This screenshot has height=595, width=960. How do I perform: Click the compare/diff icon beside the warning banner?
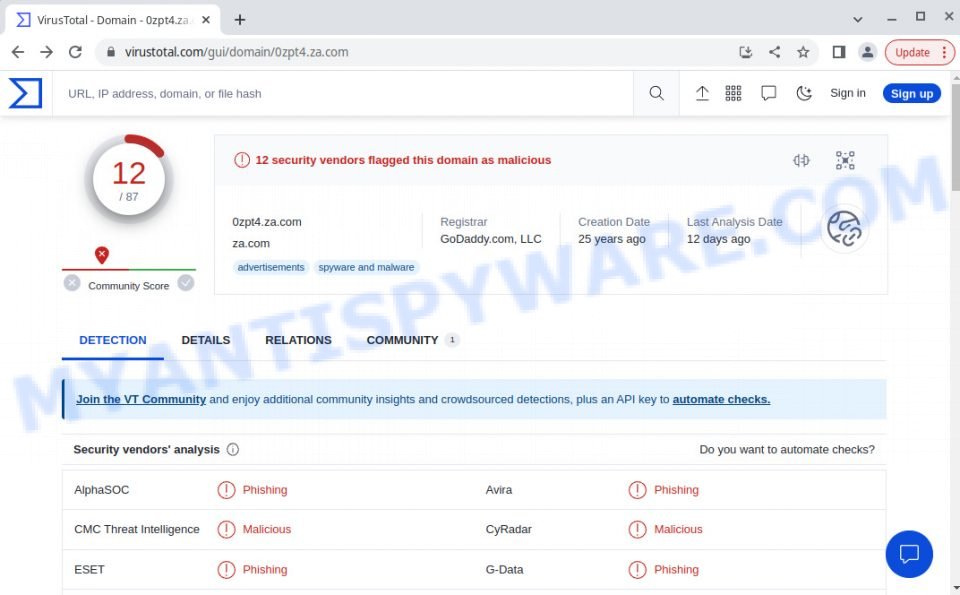coord(800,160)
